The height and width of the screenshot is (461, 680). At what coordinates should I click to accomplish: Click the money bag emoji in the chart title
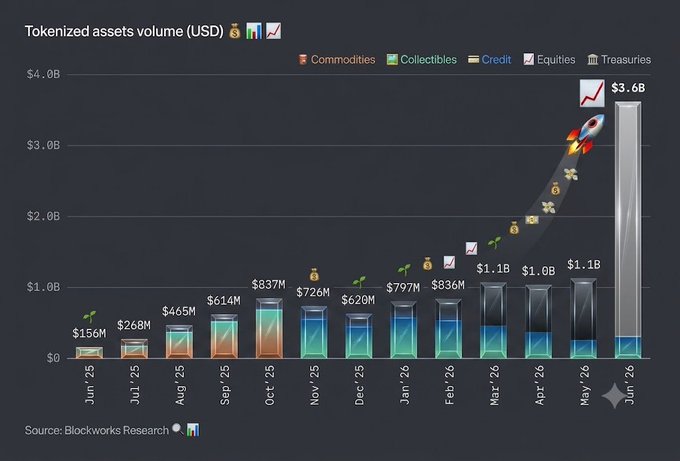[x=235, y=31]
